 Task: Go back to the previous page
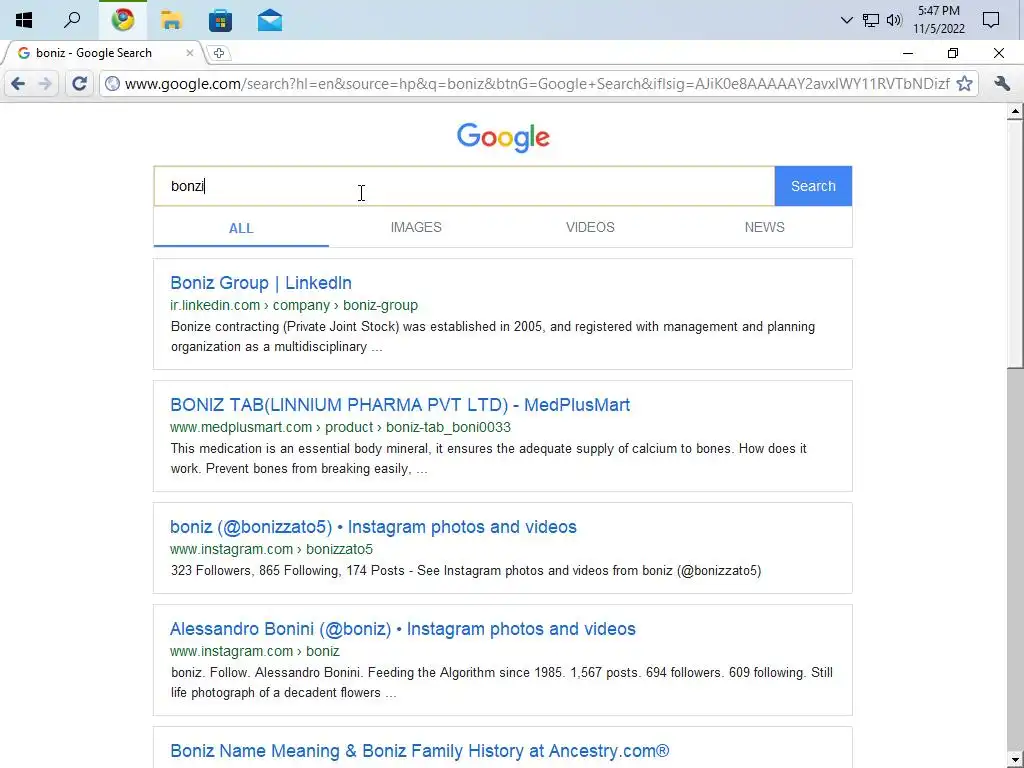click(x=18, y=84)
